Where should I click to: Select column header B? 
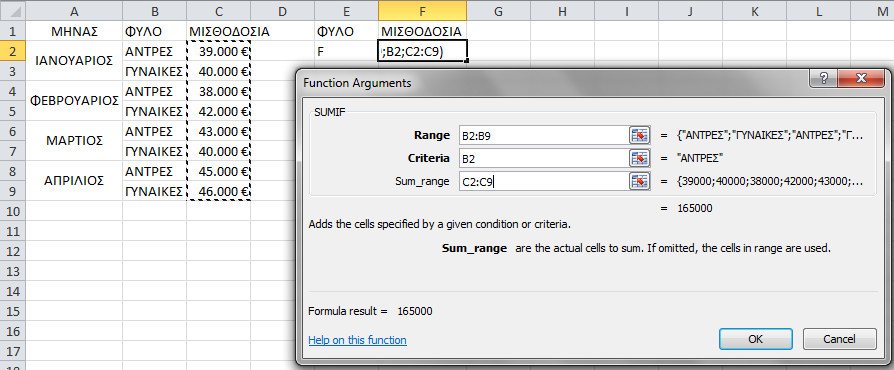coord(155,10)
